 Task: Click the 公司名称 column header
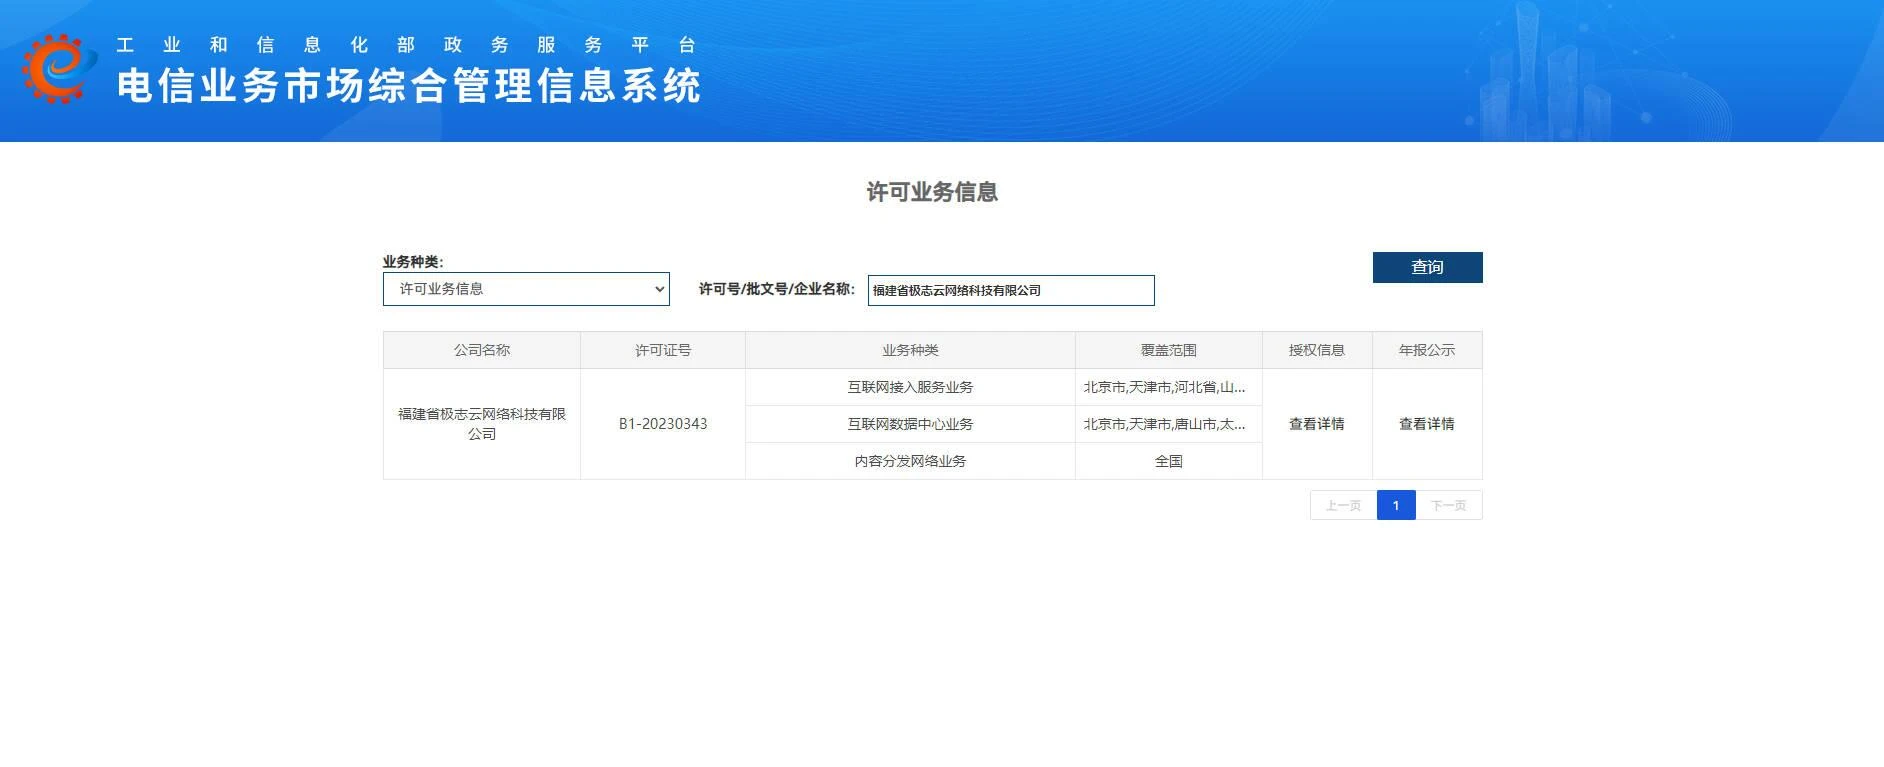point(481,350)
